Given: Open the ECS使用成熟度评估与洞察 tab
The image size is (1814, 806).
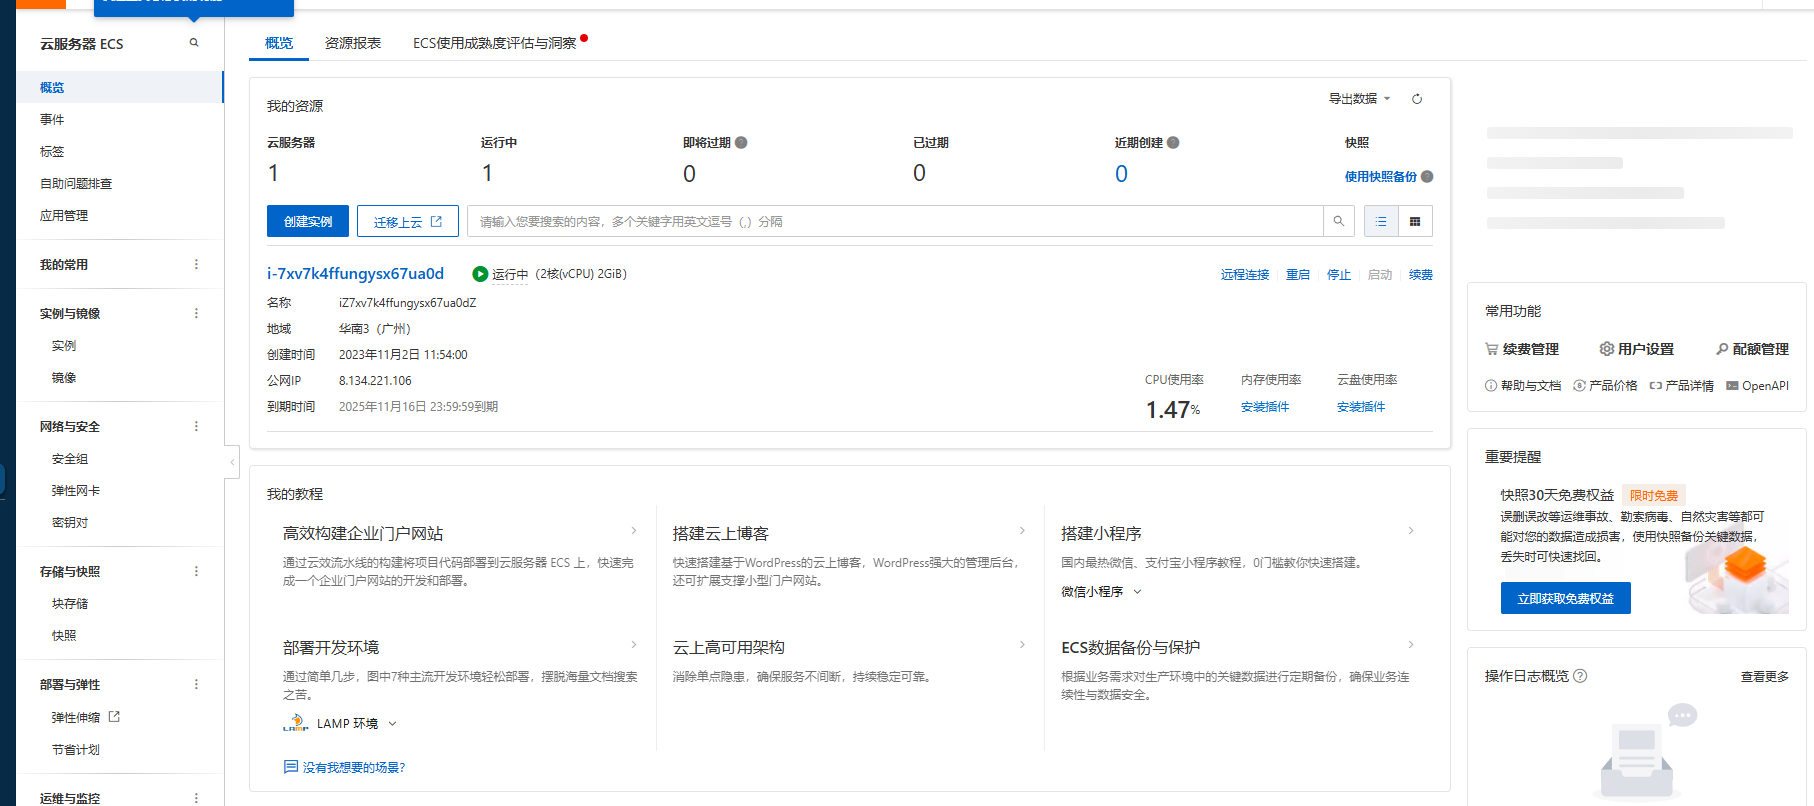Looking at the screenshot, I should click(x=495, y=43).
